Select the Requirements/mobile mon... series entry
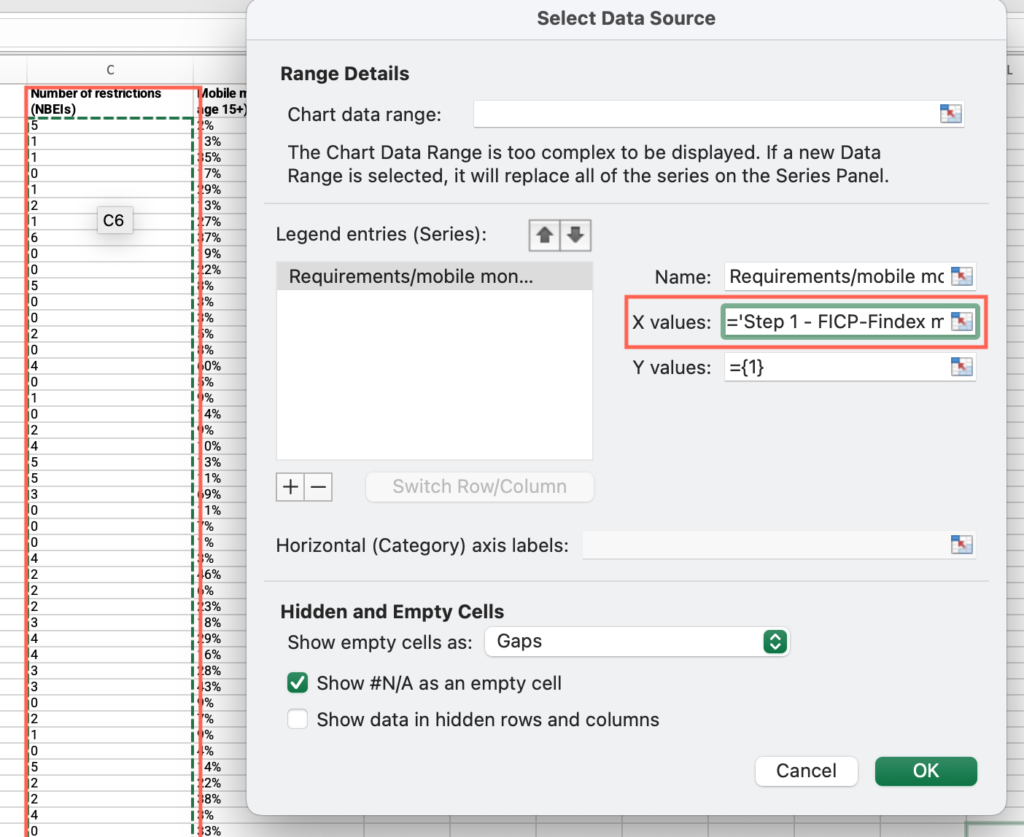 [434, 277]
